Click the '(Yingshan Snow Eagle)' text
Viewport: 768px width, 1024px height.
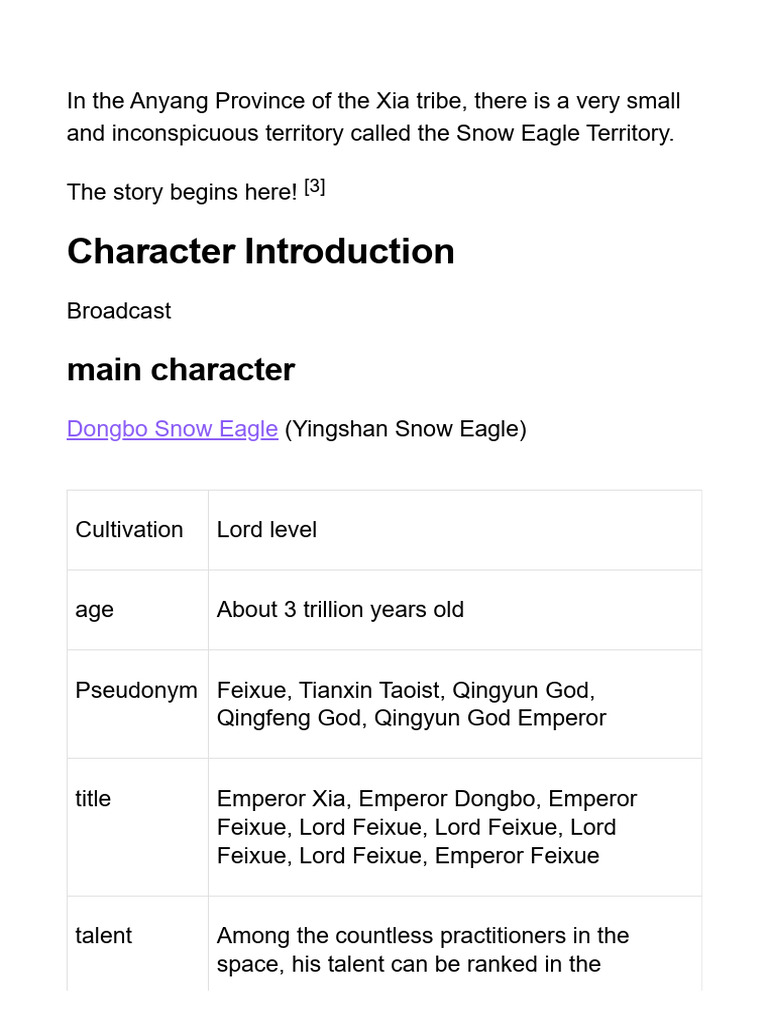(405, 429)
